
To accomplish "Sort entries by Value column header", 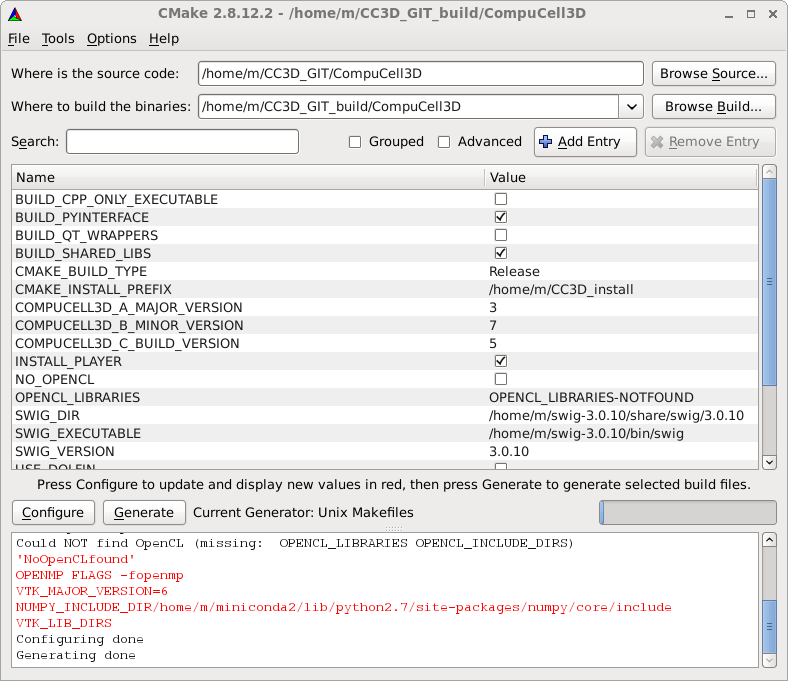I will pyautogui.click(x=620, y=177).
